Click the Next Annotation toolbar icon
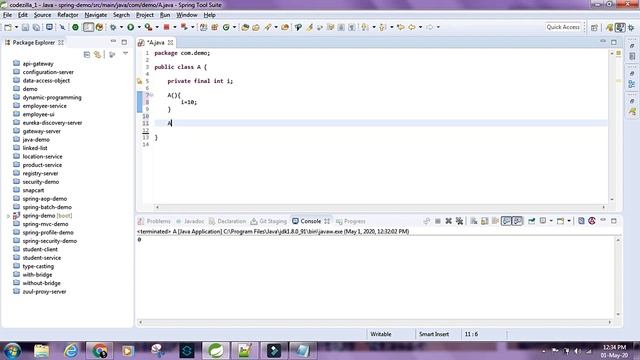Screen dimensions: 640x360 (364, 27)
